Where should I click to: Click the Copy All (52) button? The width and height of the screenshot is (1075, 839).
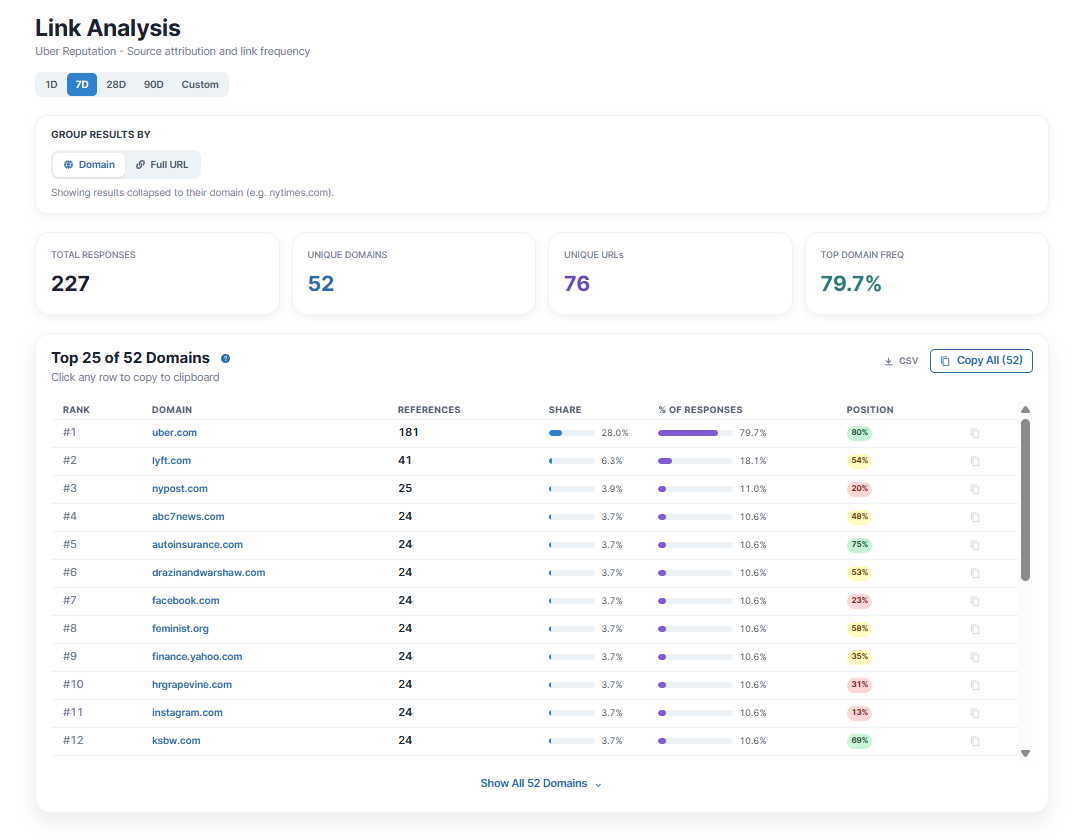[981, 361]
